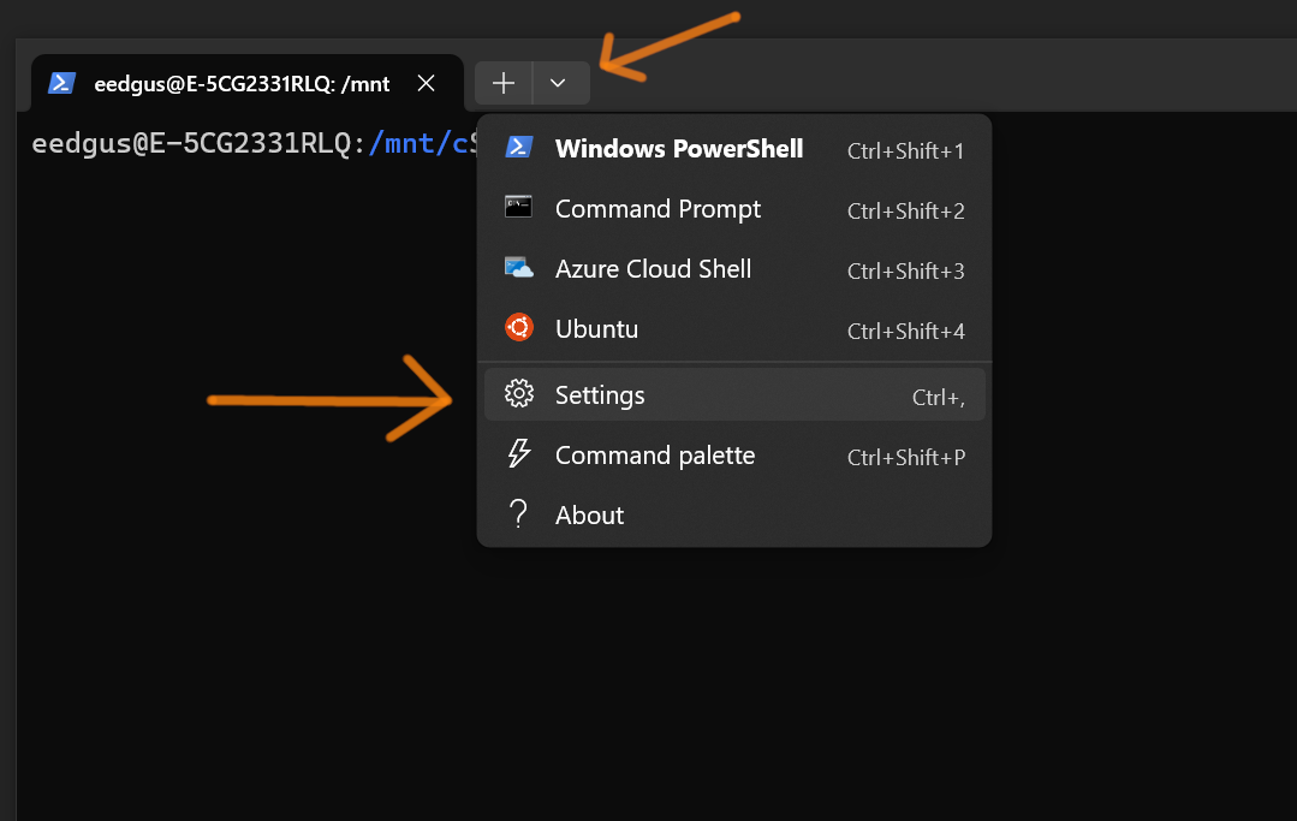Click the Command Prompt icon

click(x=518, y=207)
